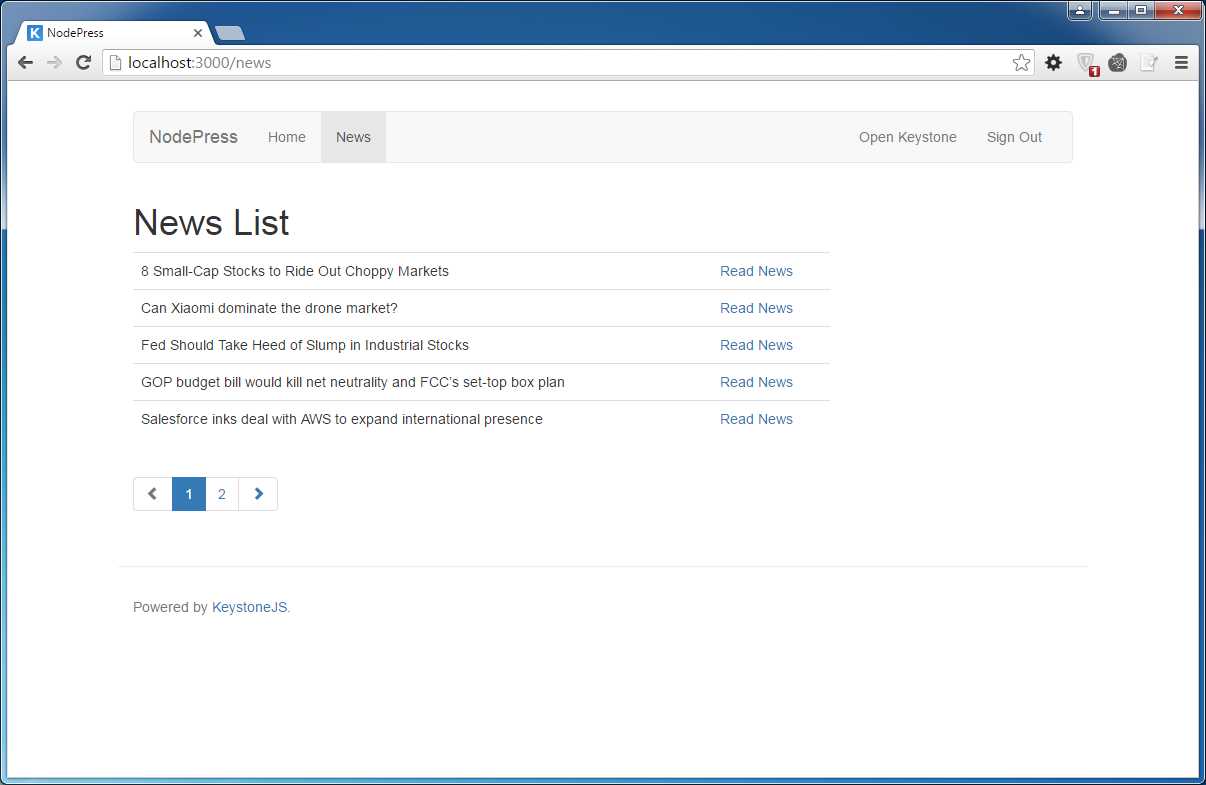The height and width of the screenshot is (785, 1206).
Task: Open Keystone admin panel
Action: (907, 137)
